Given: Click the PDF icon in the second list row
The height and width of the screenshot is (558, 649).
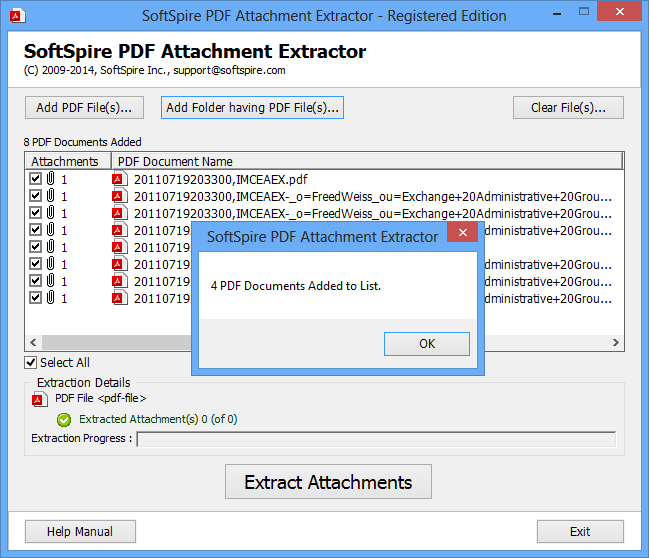Looking at the screenshot, I should (x=119, y=196).
